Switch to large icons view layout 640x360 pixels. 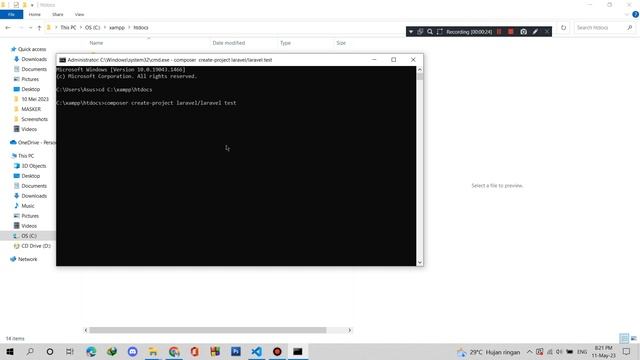(634, 338)
